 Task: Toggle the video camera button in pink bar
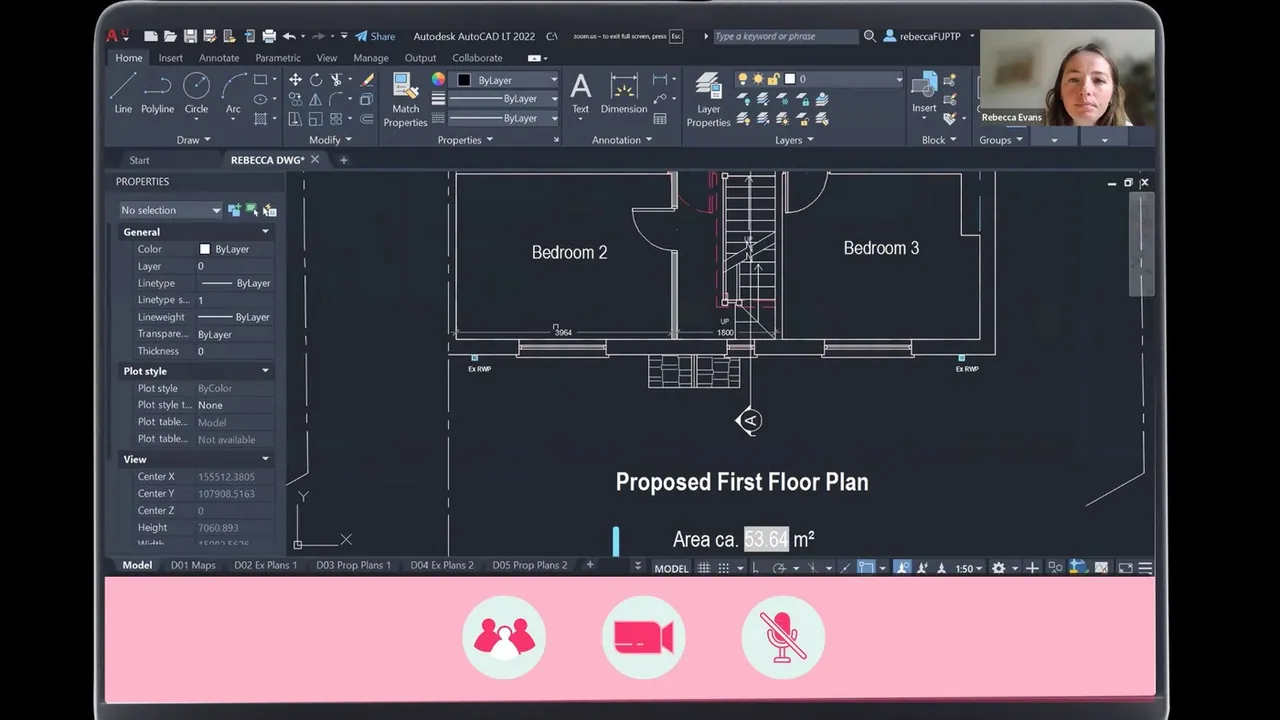[643, 637]
